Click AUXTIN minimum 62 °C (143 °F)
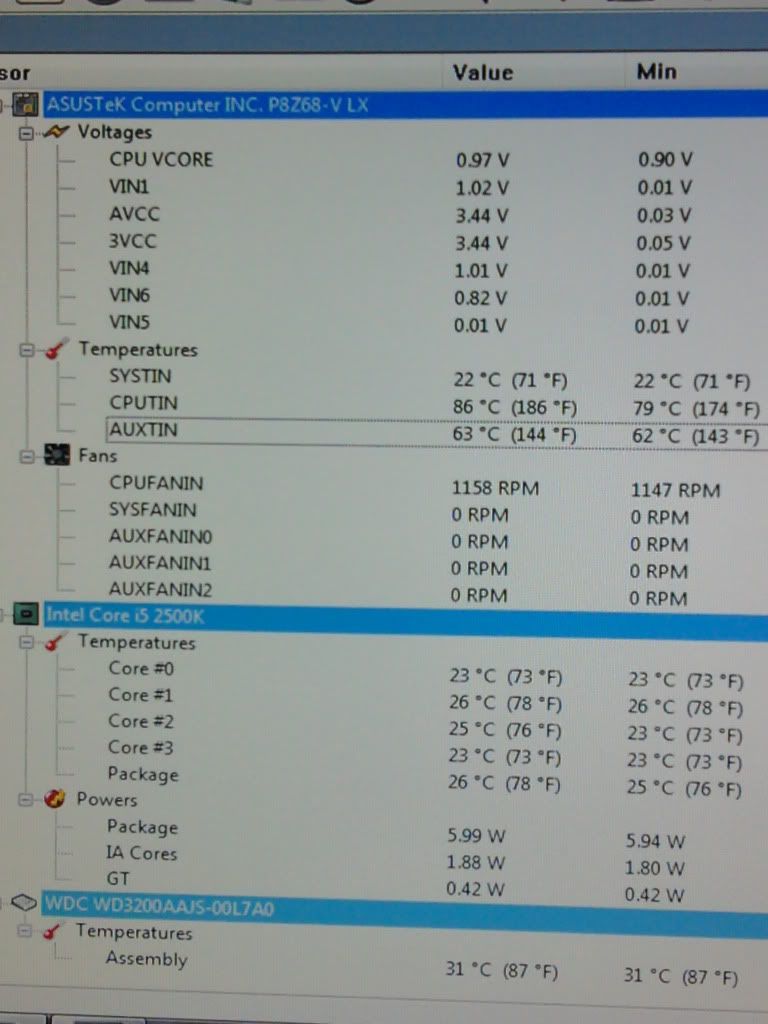The height and width of the screenshot is (1024, 768). [696, 436]
